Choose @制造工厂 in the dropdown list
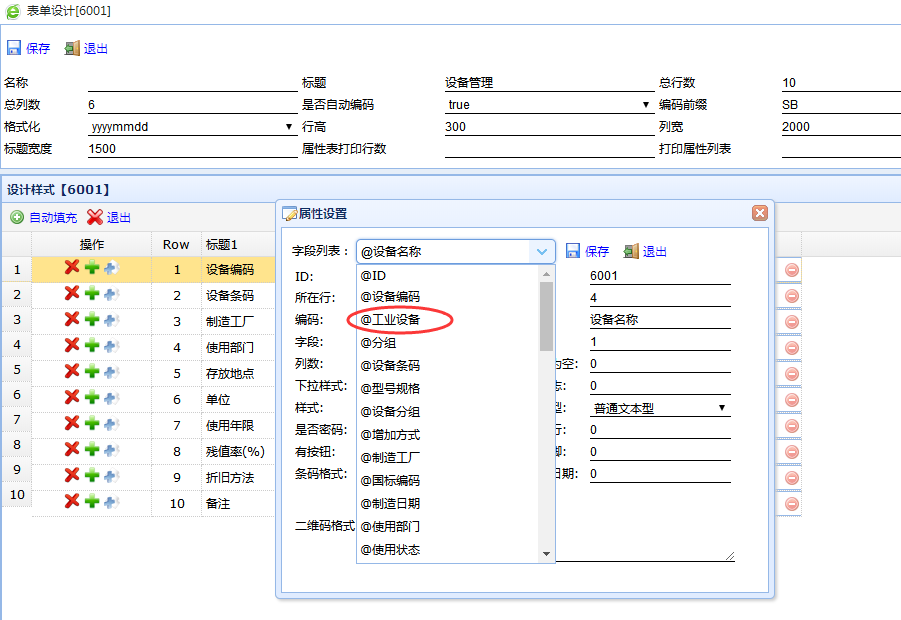This screenshot has height=620, width=901. [x=390, y=457]
